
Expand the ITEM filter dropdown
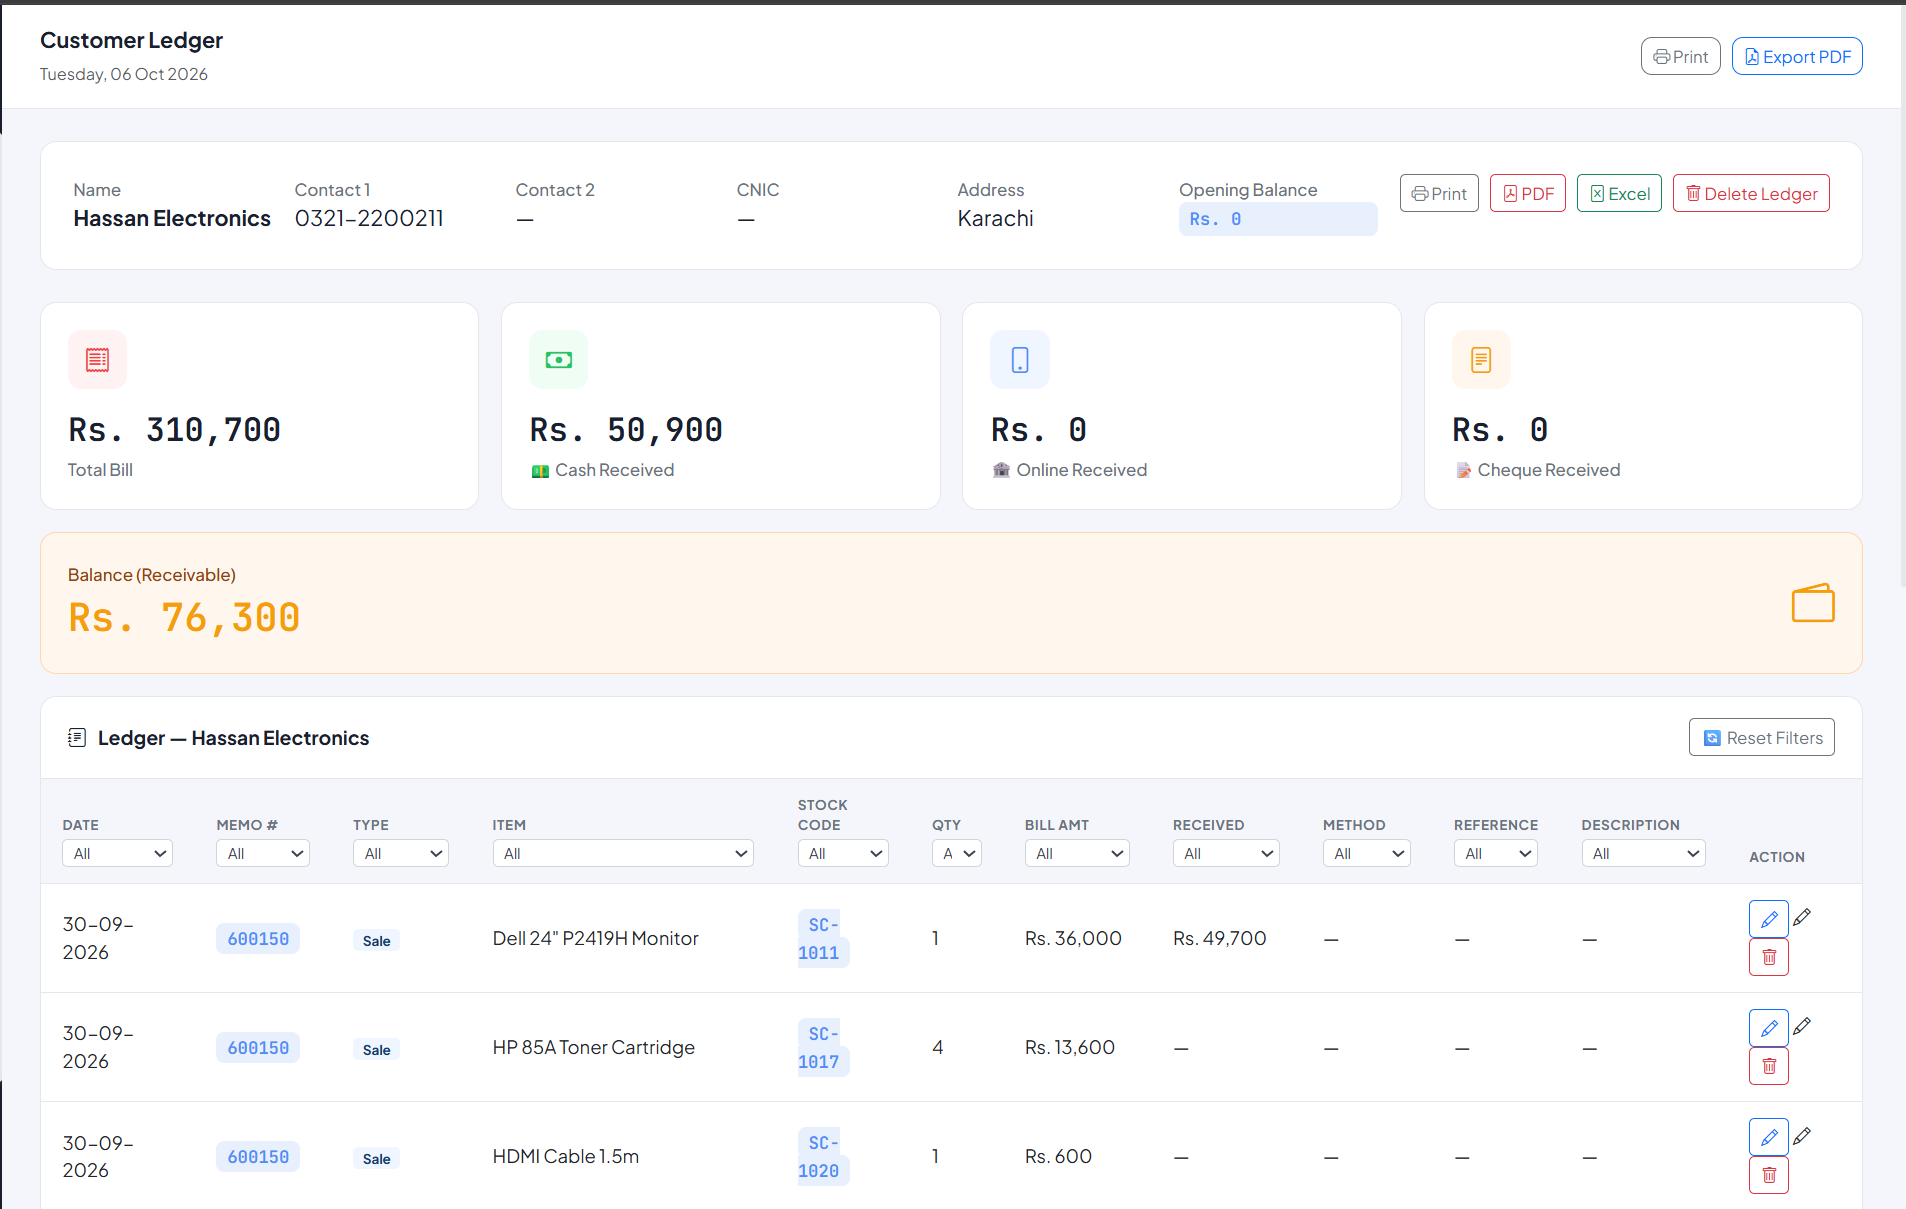623,853
